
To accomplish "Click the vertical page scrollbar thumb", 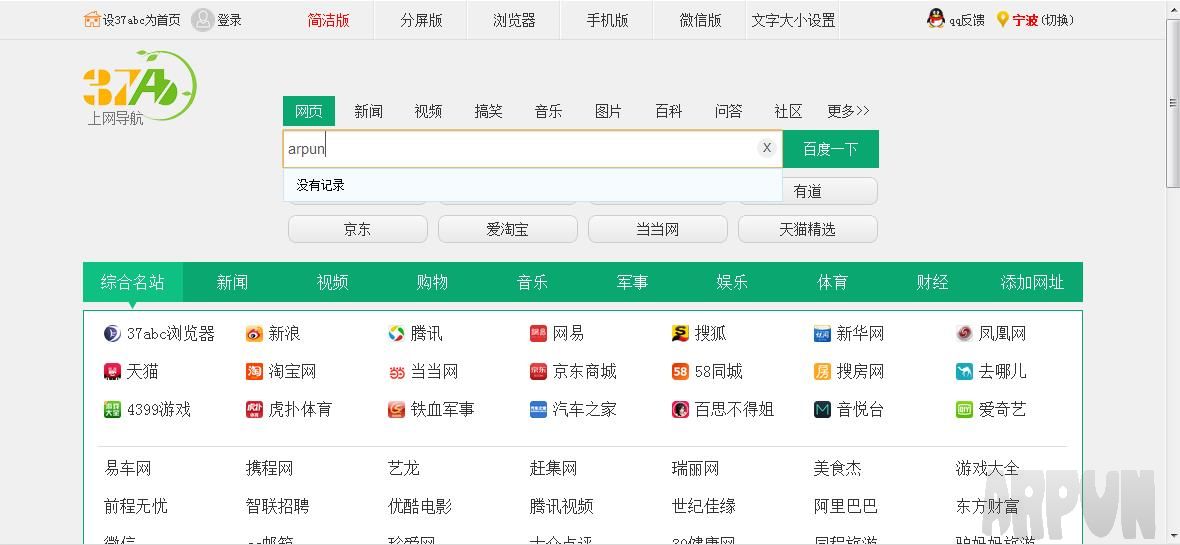I will click(1172, 102).
